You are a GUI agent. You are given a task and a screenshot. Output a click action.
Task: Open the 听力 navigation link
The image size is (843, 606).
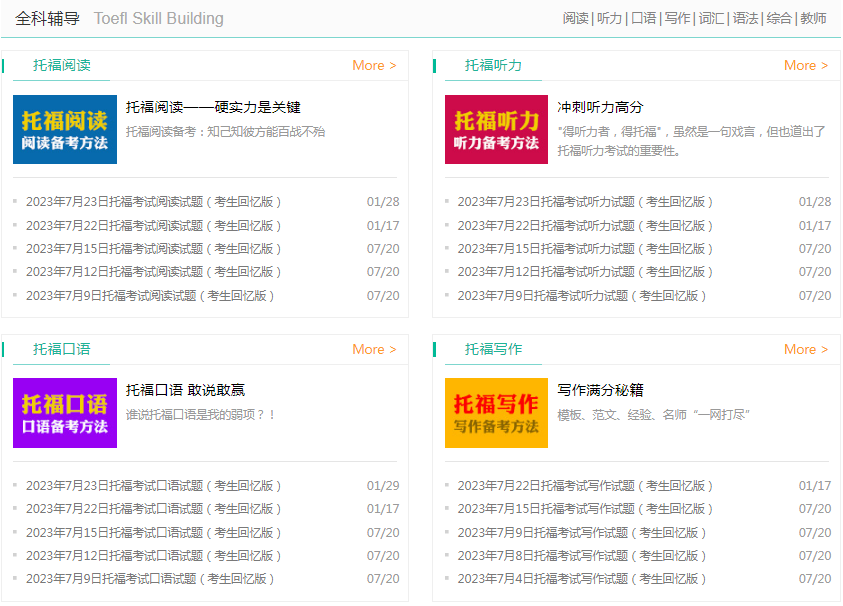pyautogui.click(x=609, y=18)
